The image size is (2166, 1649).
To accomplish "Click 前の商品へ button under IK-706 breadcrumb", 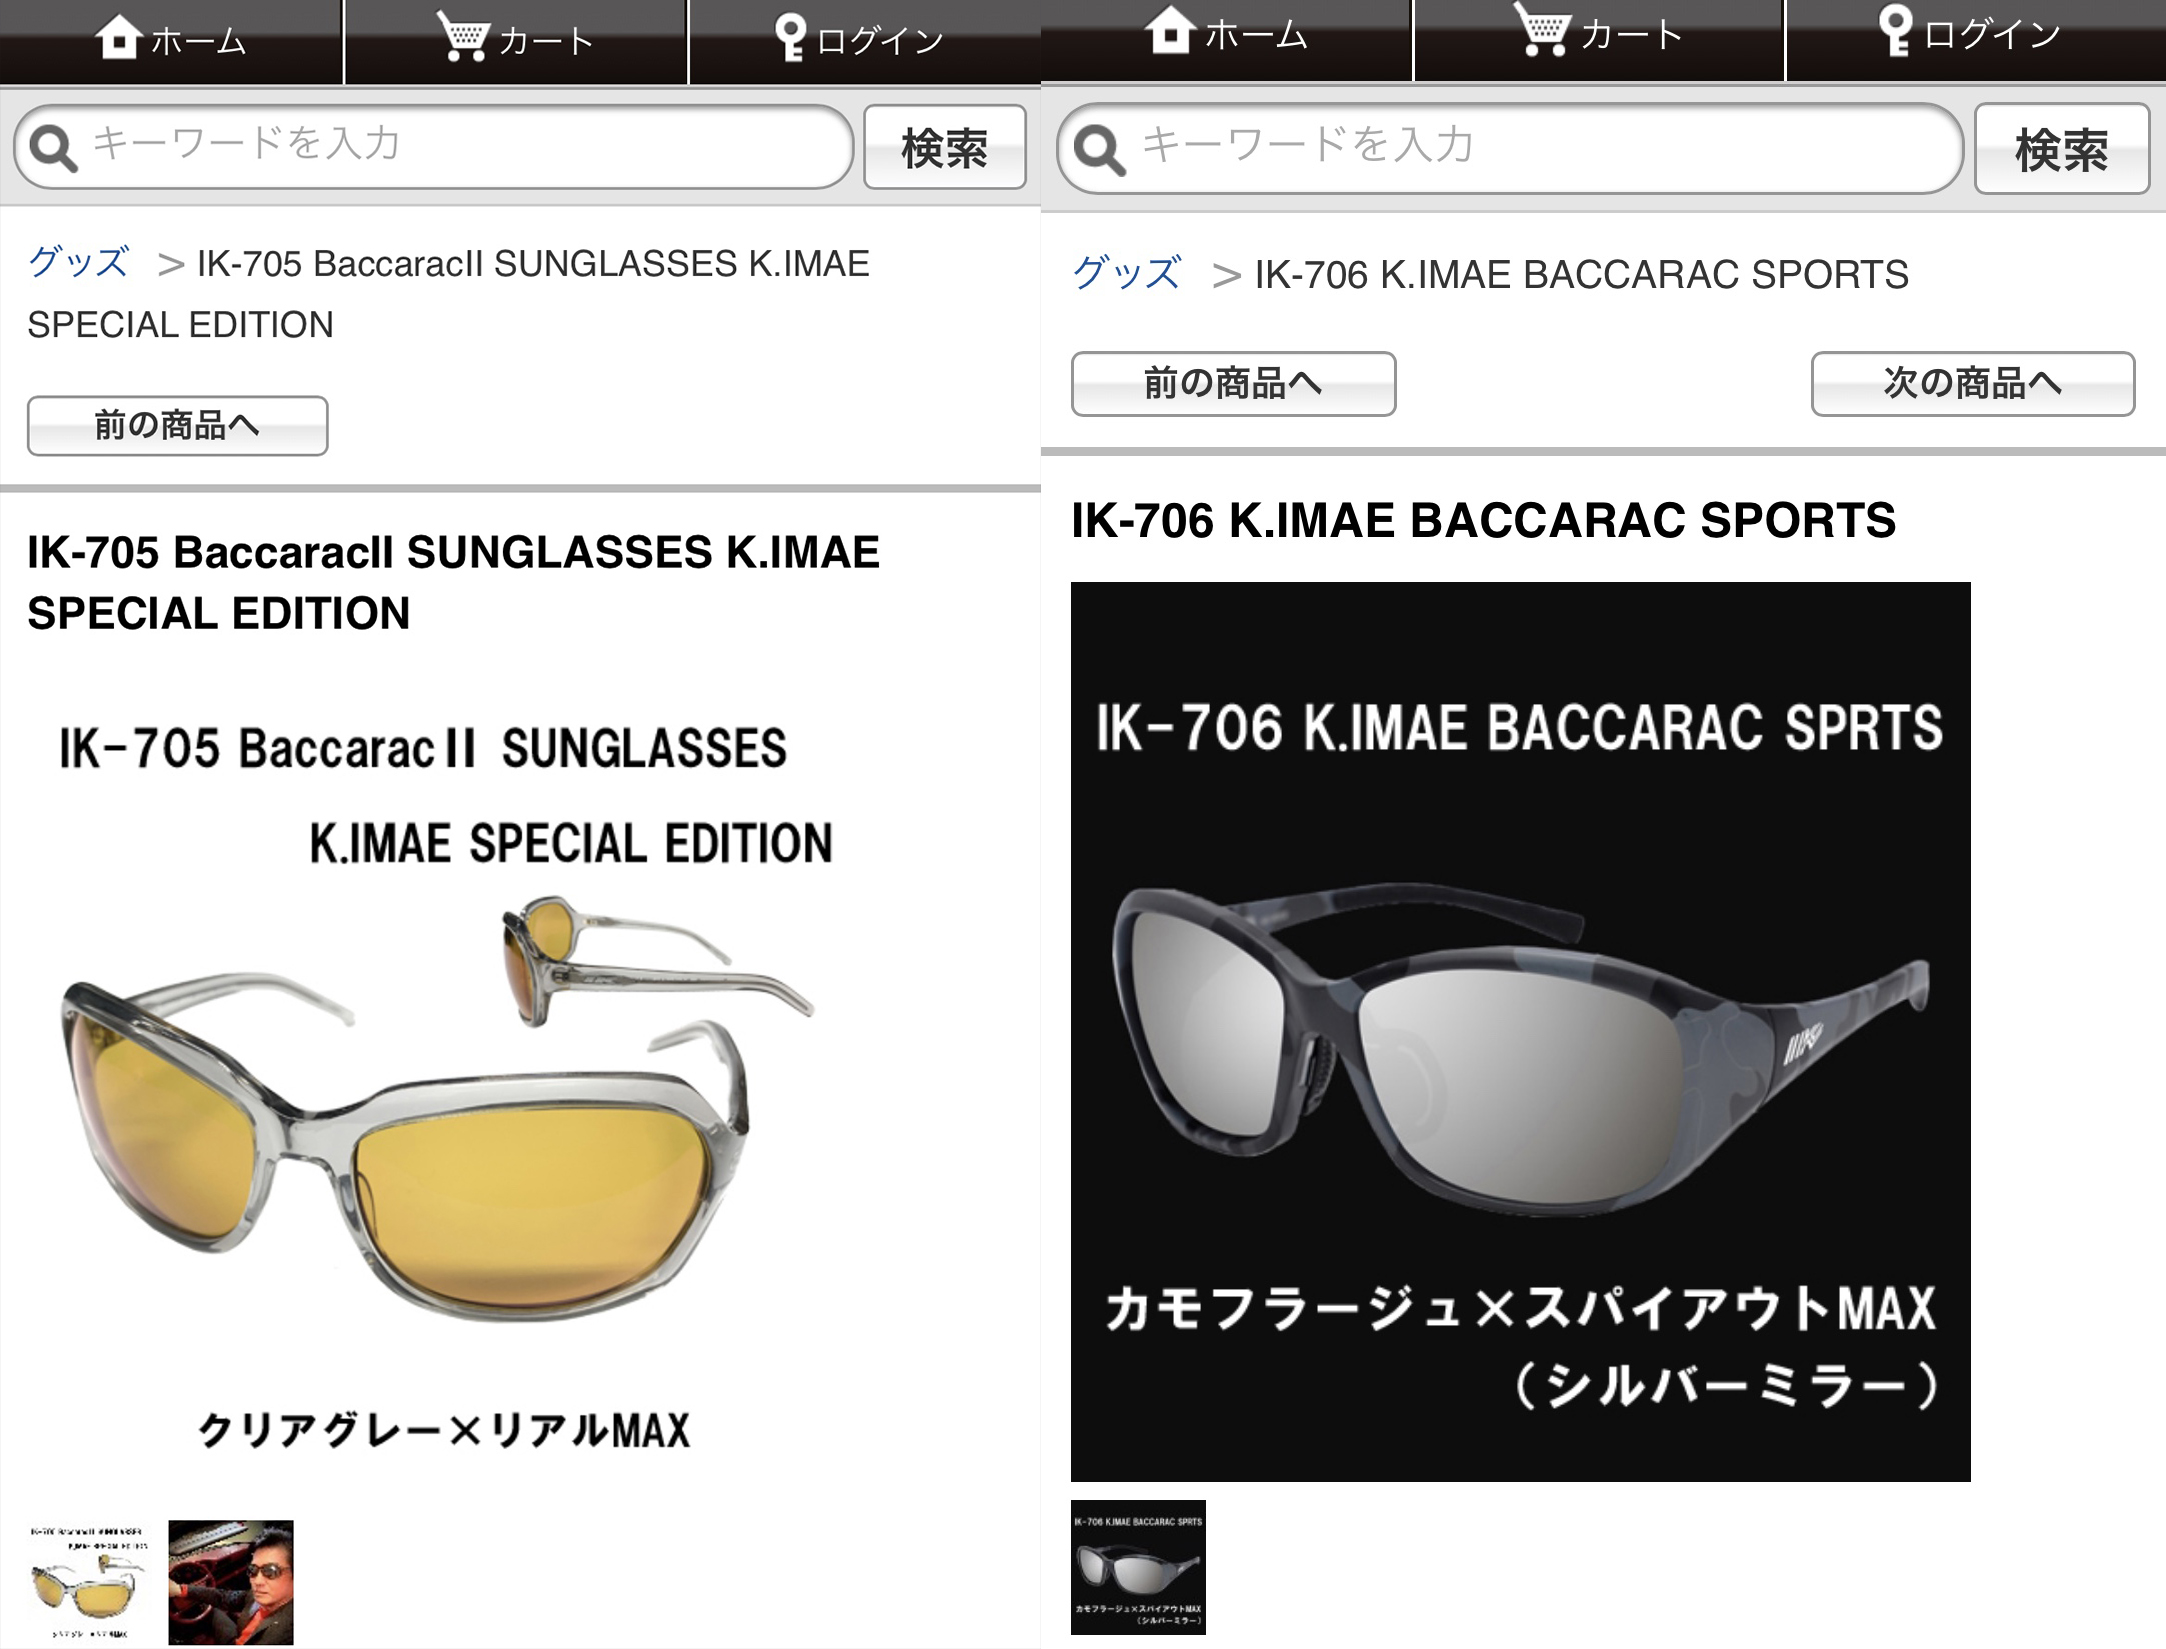I will 1233,383.
